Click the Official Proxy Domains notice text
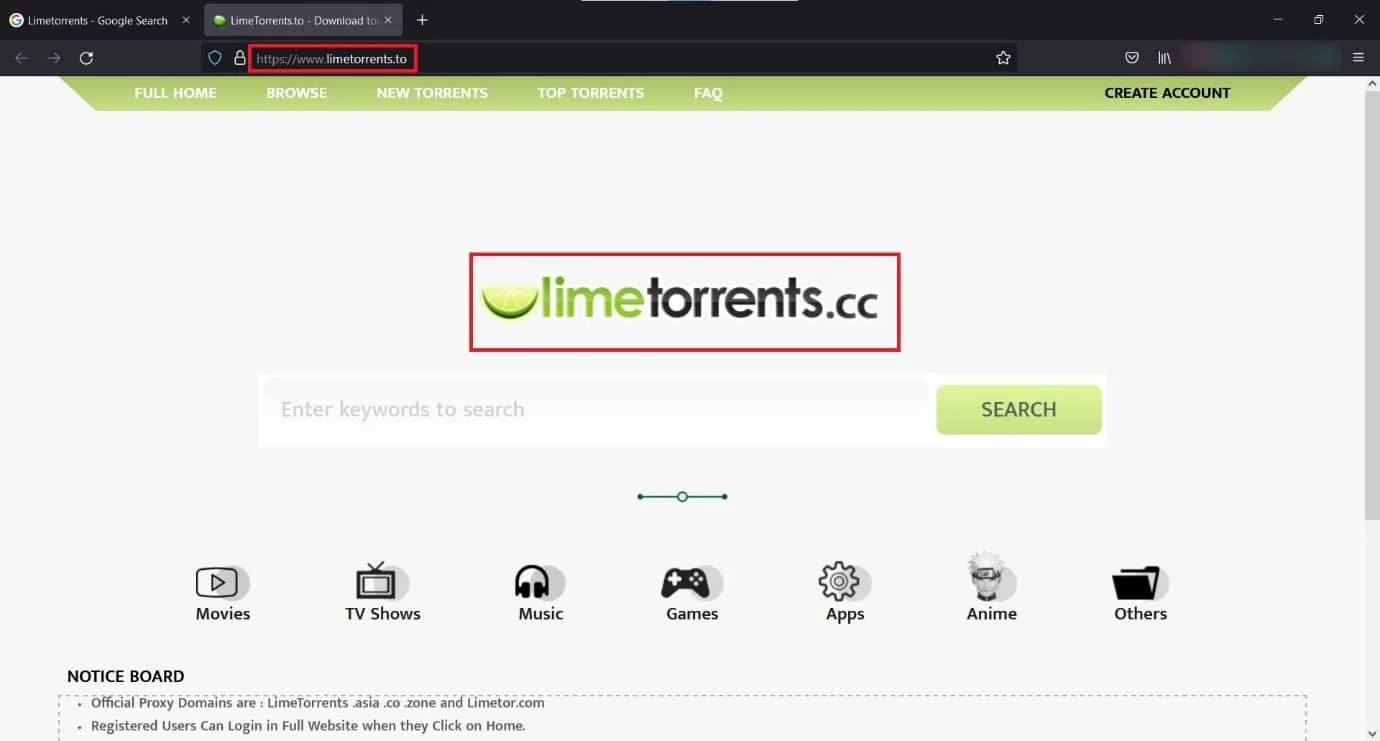 coord(318,703)
